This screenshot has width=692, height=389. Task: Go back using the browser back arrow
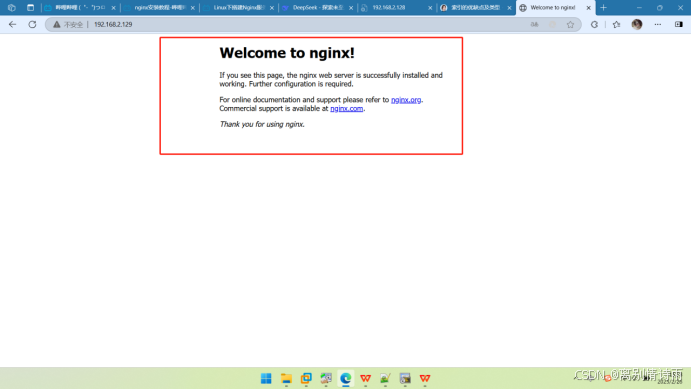(x=12, y=25)
